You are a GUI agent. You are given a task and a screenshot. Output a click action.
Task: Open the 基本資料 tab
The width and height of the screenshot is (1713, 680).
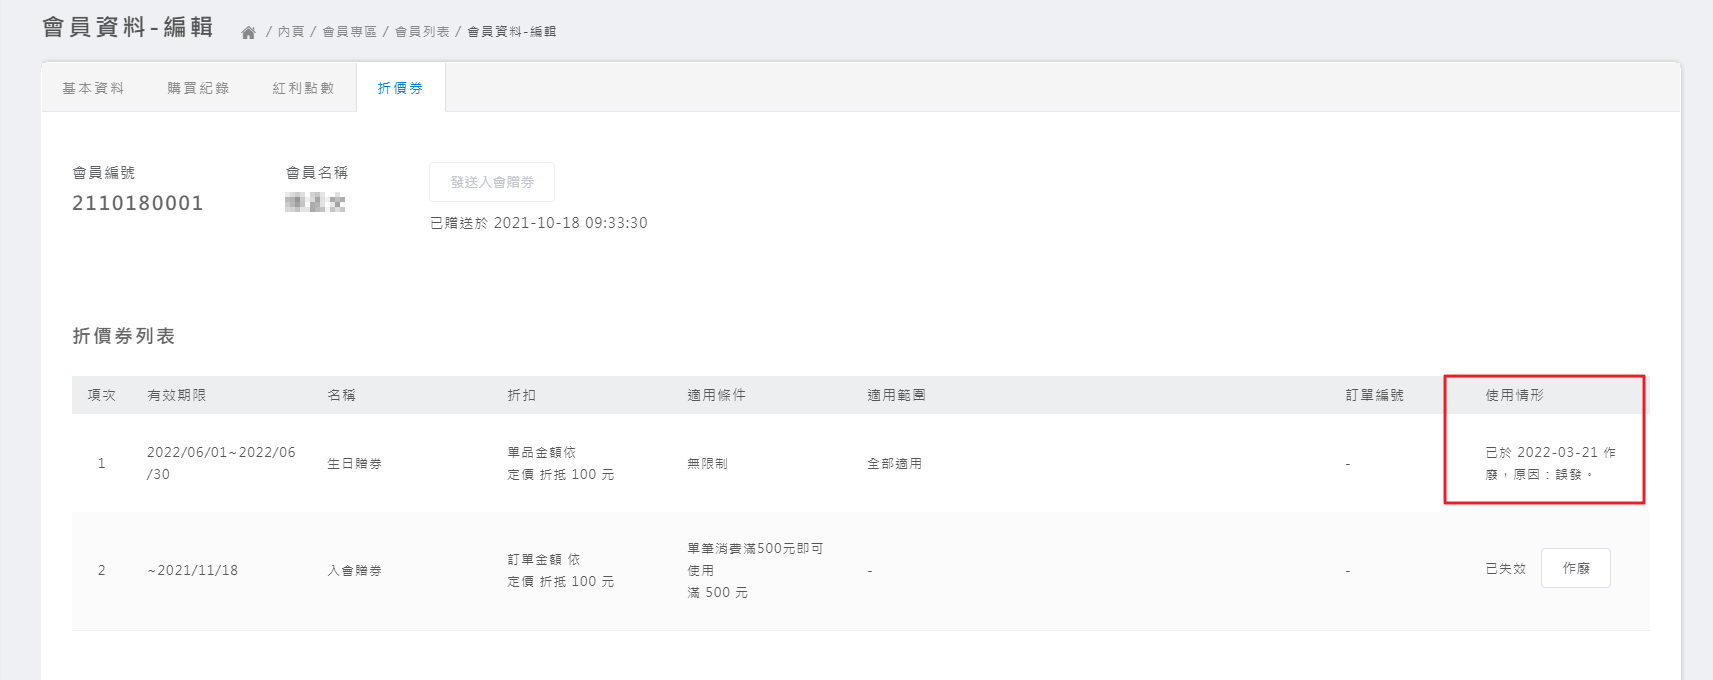93,88
